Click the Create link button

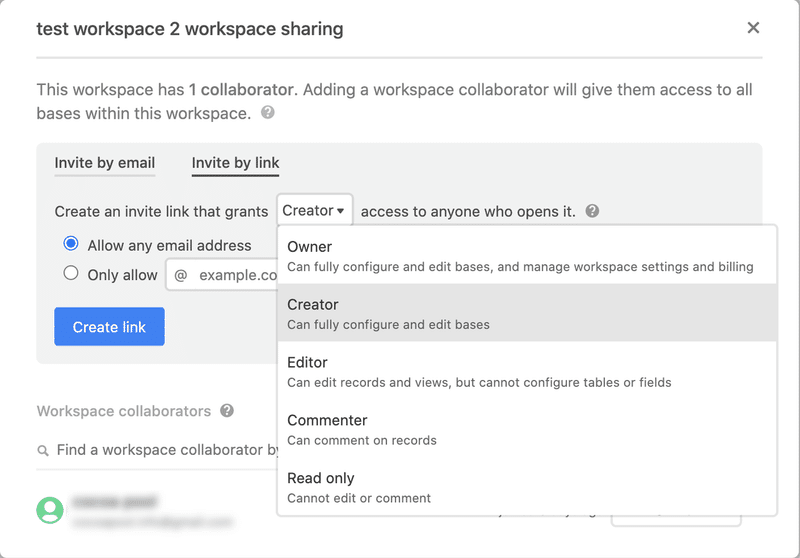pos(109,326)
